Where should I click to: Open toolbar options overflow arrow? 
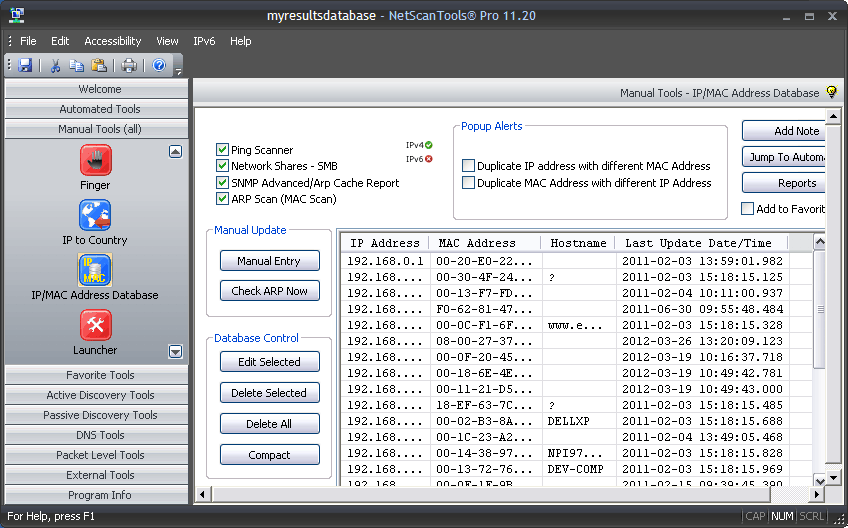[178, 70]
